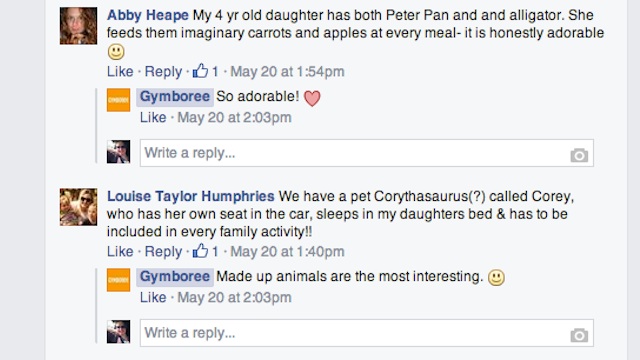Click the camera icon in first reply box
640x360 pixels.
[579, 155]
